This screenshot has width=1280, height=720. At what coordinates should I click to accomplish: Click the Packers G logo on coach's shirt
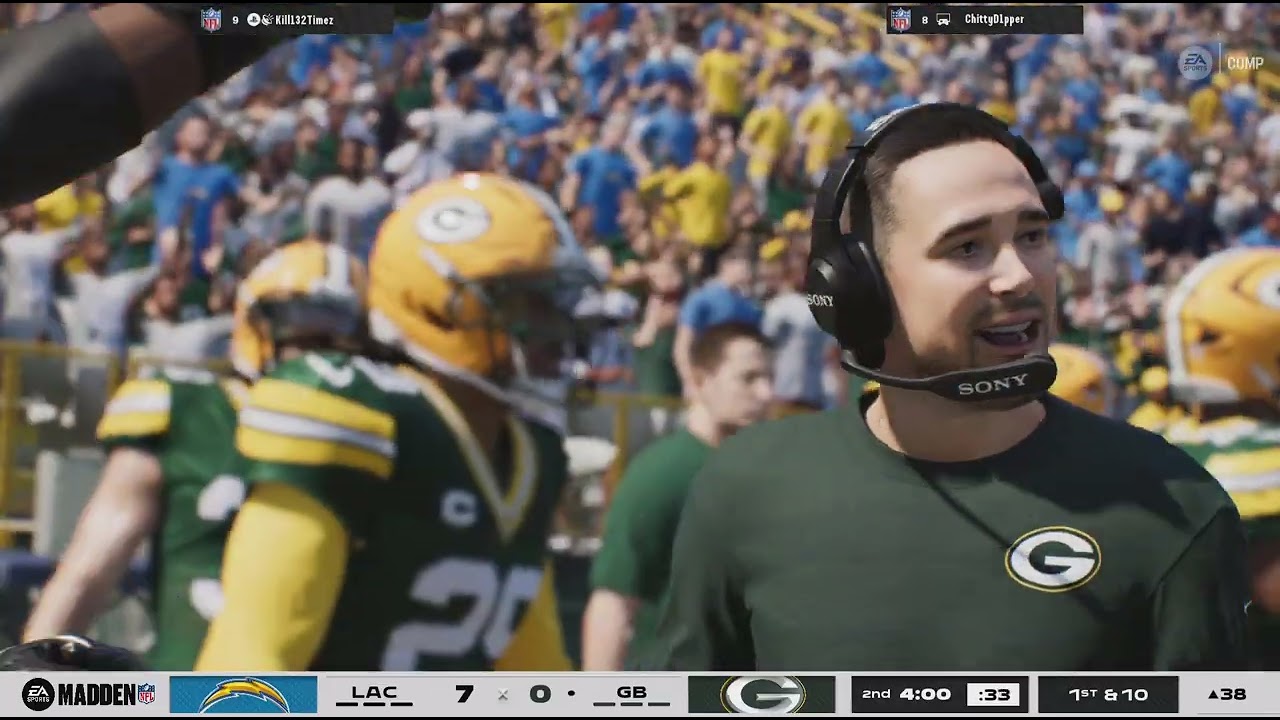(x=1052, y=558)
